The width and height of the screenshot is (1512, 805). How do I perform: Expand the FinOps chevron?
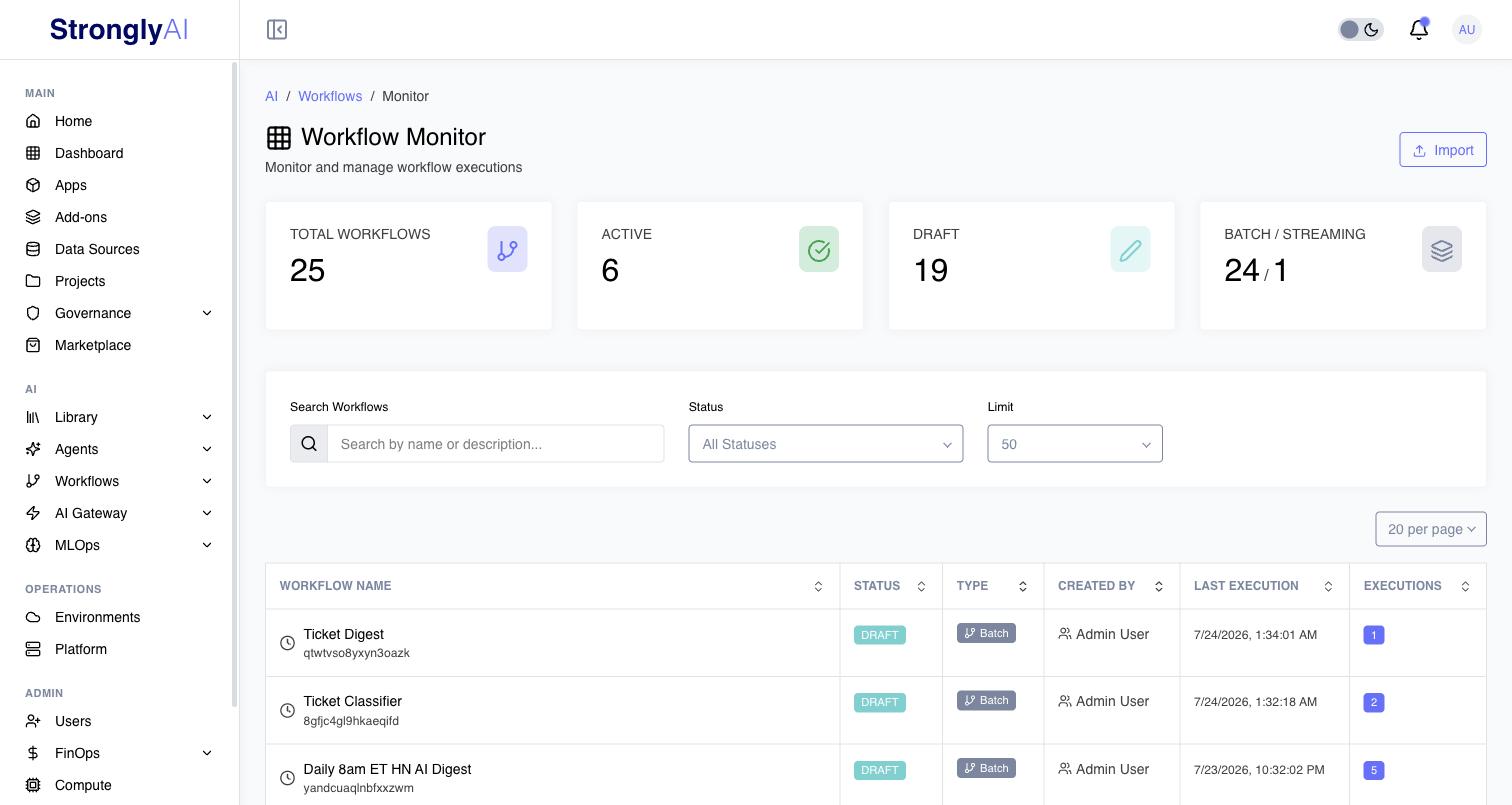[207, 753]
